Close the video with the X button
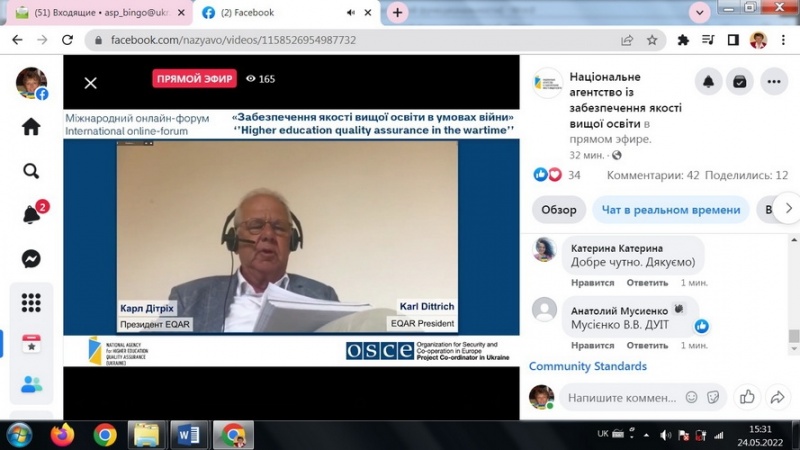Image resolution: width=800 pixels, height=450 pixels. coord(90,83)
